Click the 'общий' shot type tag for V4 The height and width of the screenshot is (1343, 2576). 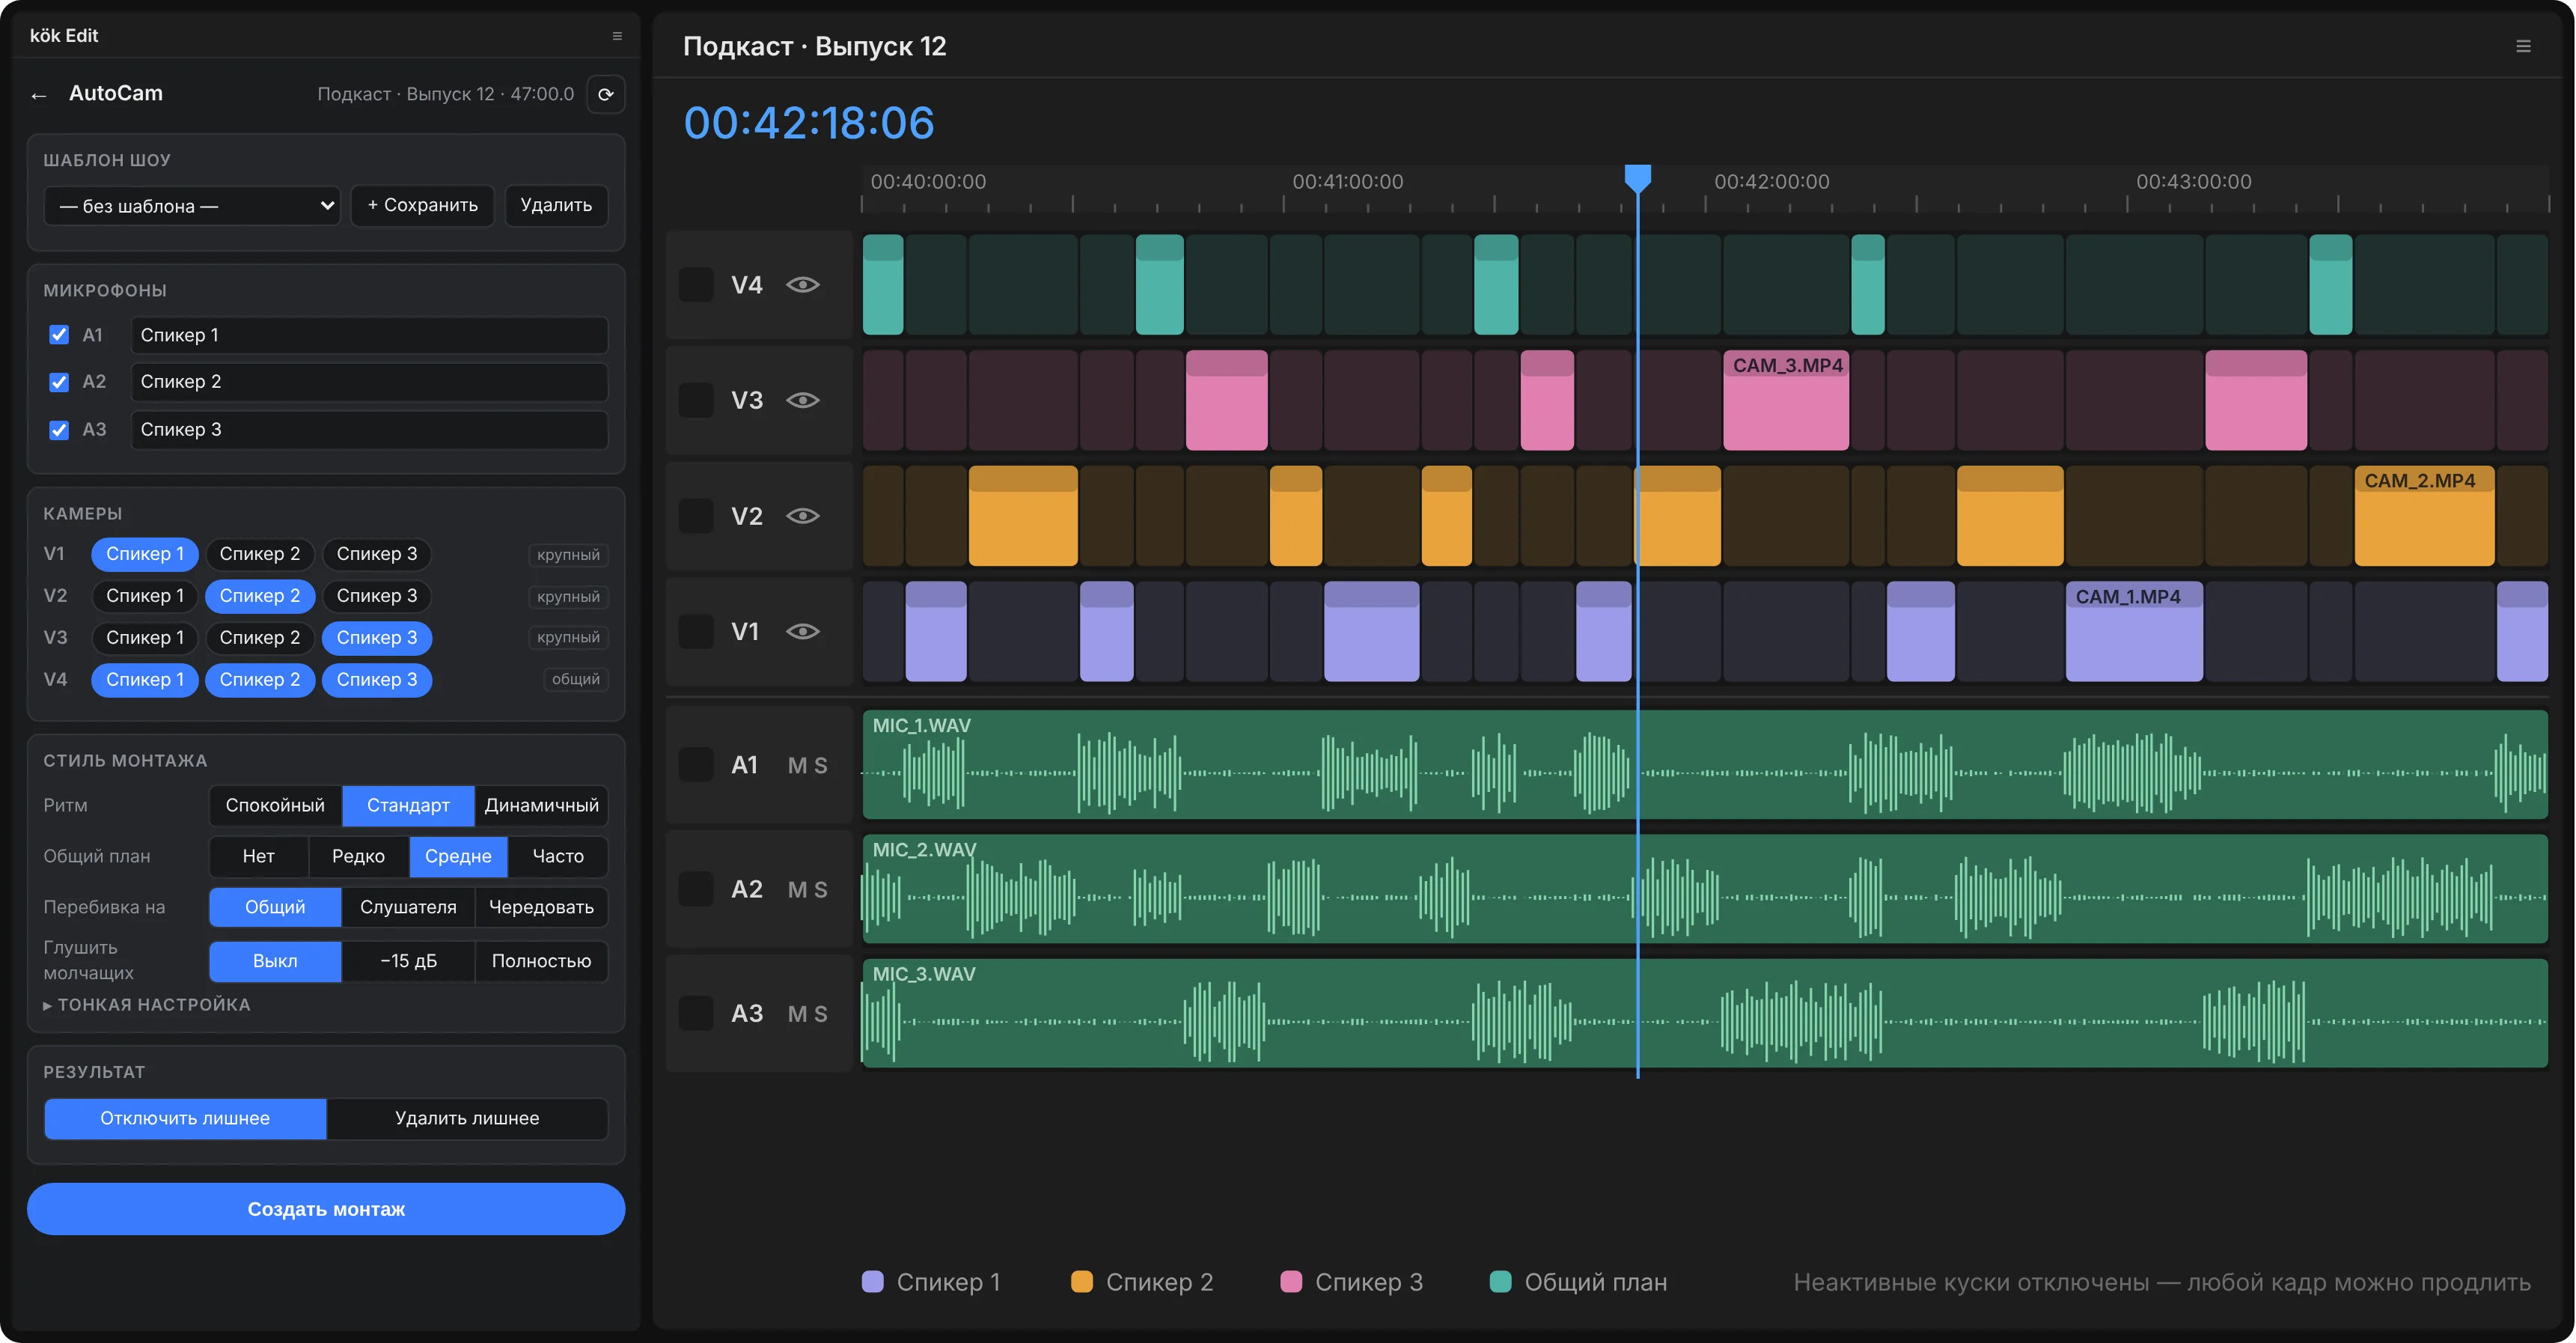(x=576, y=679)
